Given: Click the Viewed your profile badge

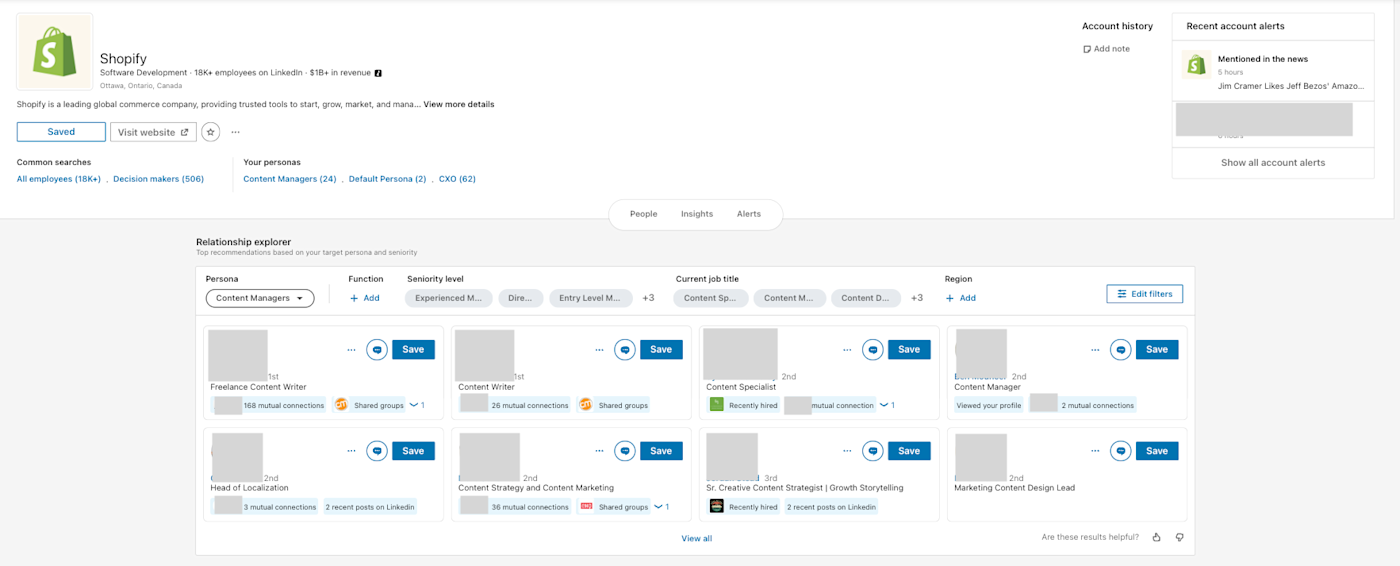Looking at the screenshot, I should point(989,405).
